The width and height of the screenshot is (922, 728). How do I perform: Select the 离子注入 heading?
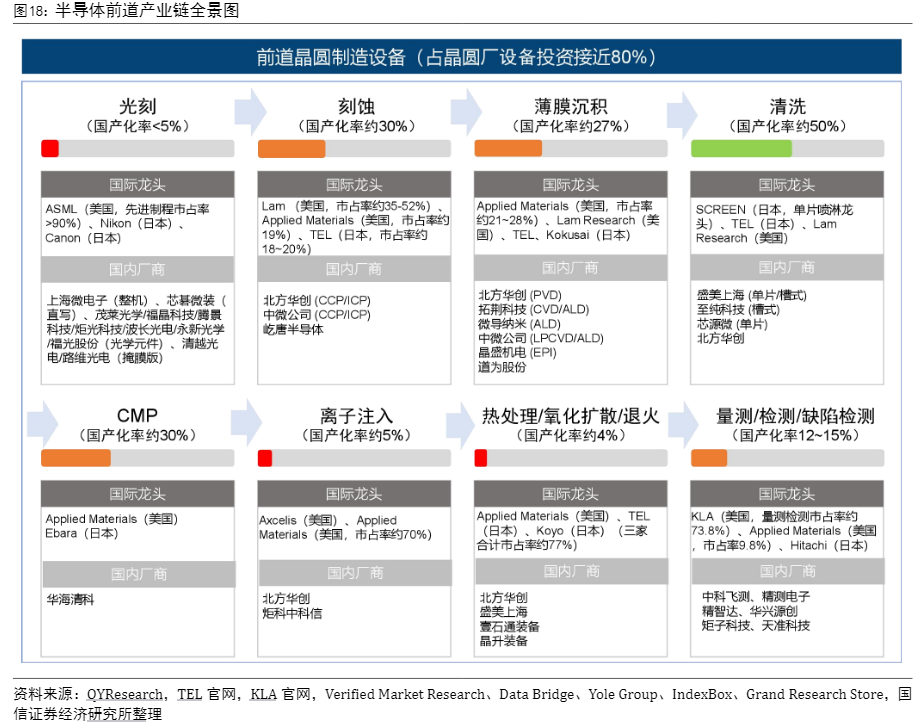pyautogui.click(x=356, y=416)
